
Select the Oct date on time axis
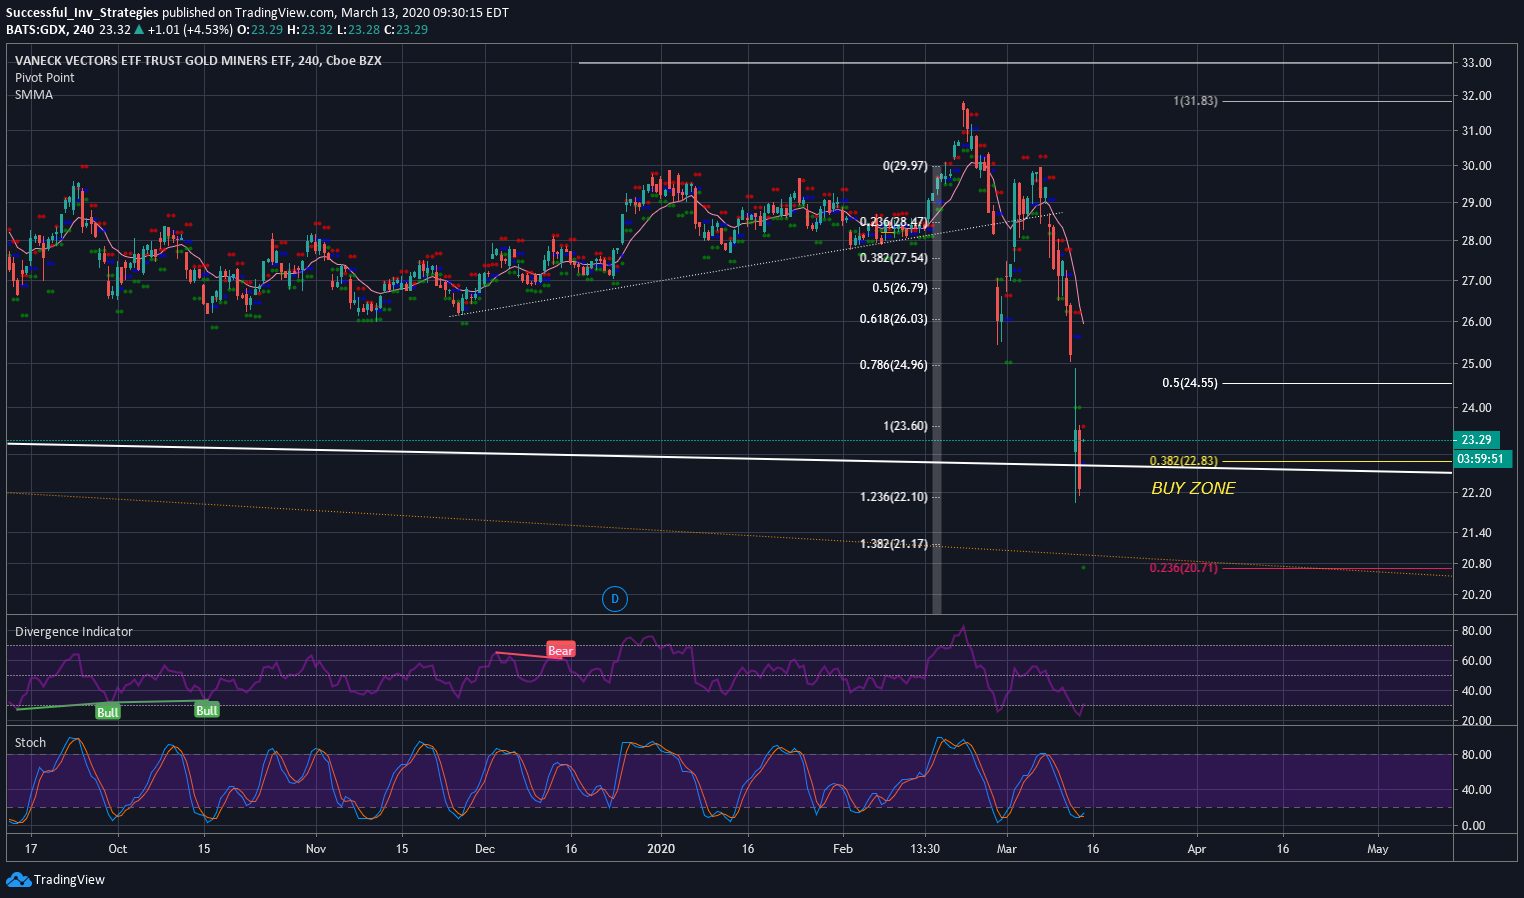[x=117, y=849]
